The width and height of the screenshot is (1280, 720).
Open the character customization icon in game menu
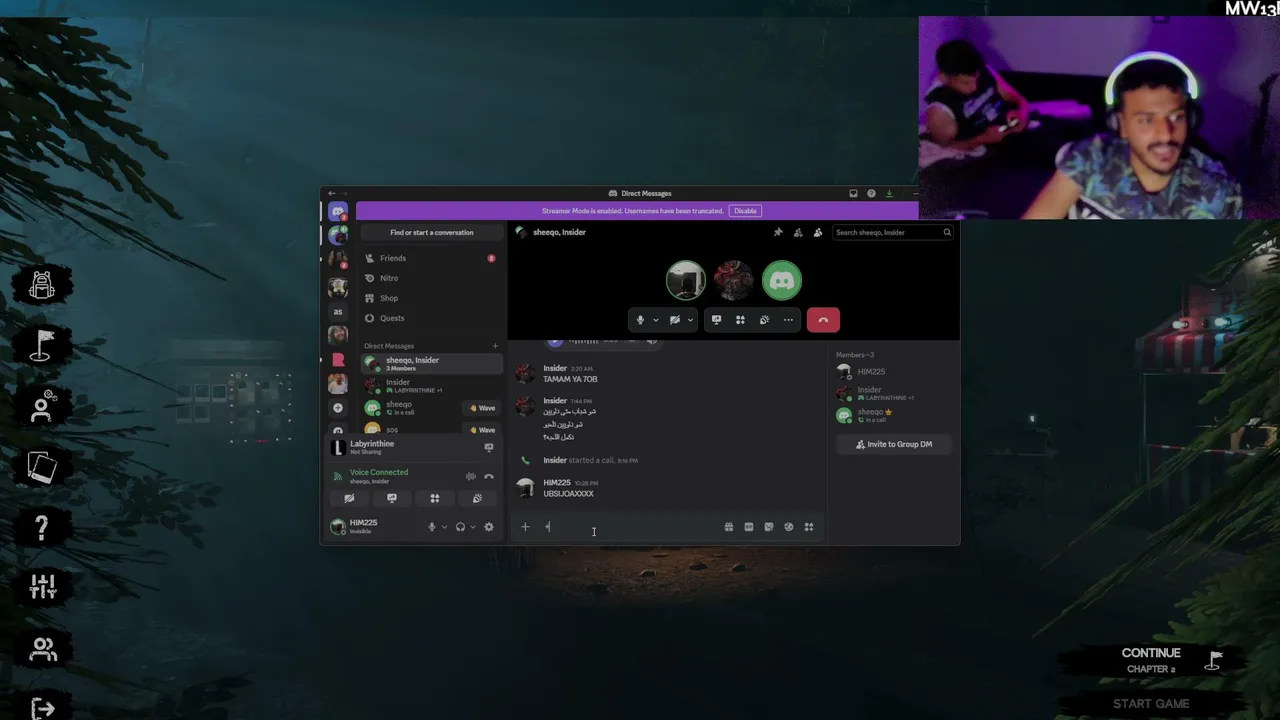click(x=42, y=407)
